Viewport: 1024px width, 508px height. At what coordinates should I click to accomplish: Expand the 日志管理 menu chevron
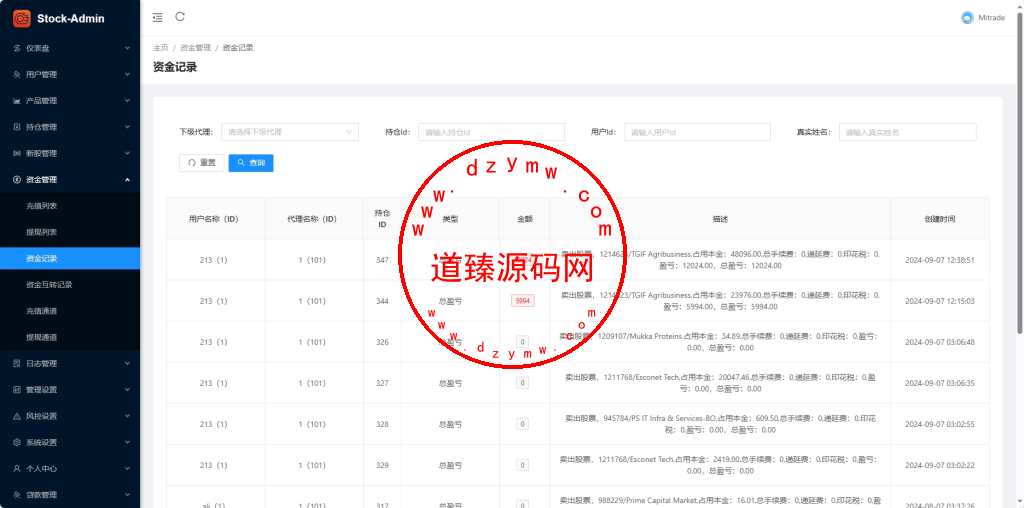click(x=127, y=363)
